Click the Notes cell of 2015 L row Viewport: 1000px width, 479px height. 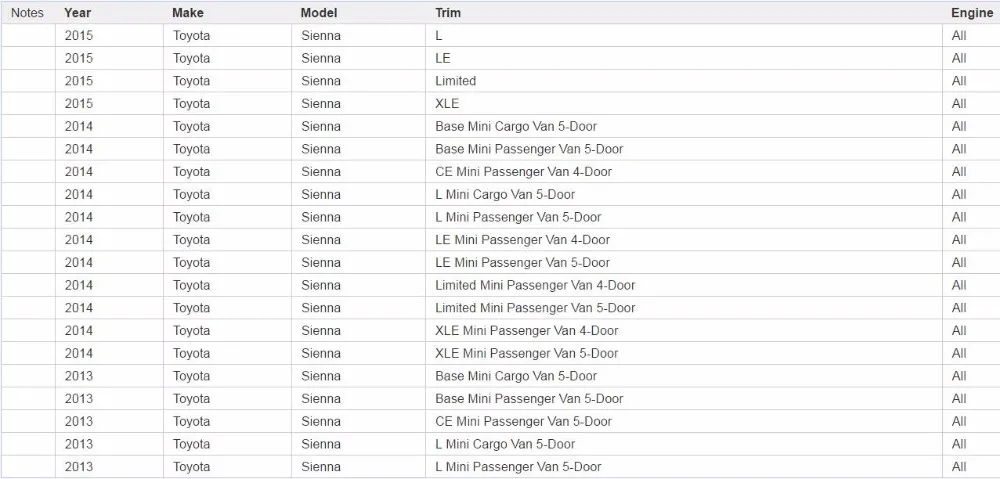[28, 36]
